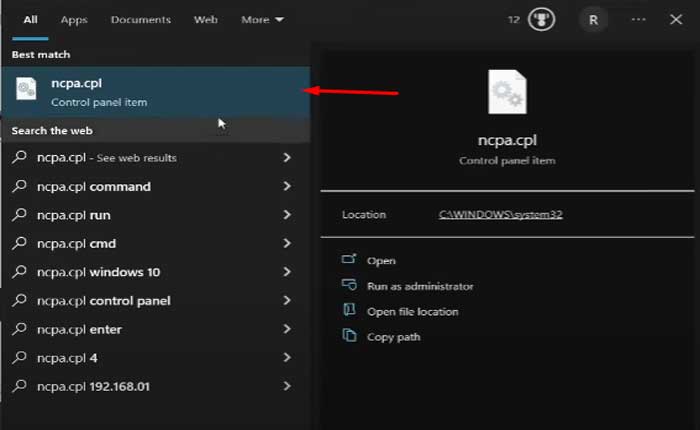This screenshot has width=700, height=430.
Task: Switch to the Documents tab
Action: [x=140, y=19]
